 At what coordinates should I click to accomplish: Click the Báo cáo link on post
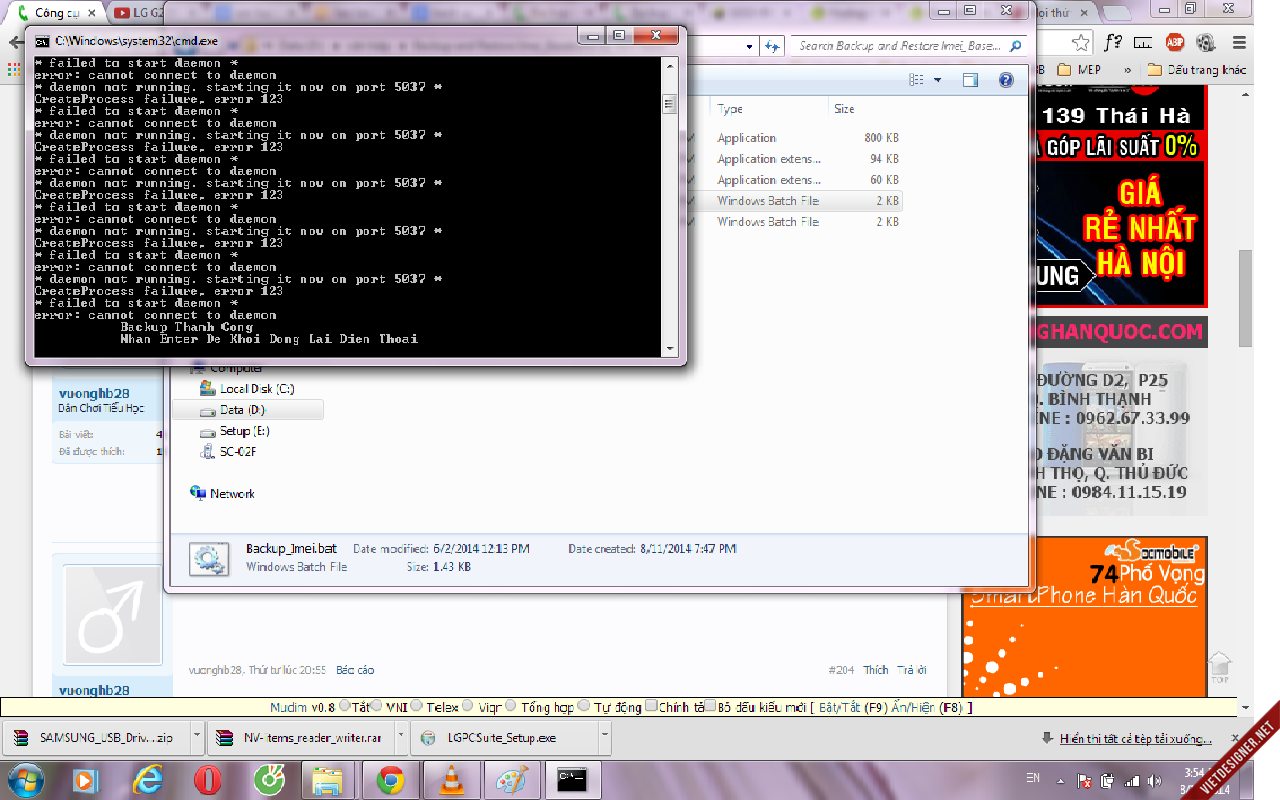(355, 670)
